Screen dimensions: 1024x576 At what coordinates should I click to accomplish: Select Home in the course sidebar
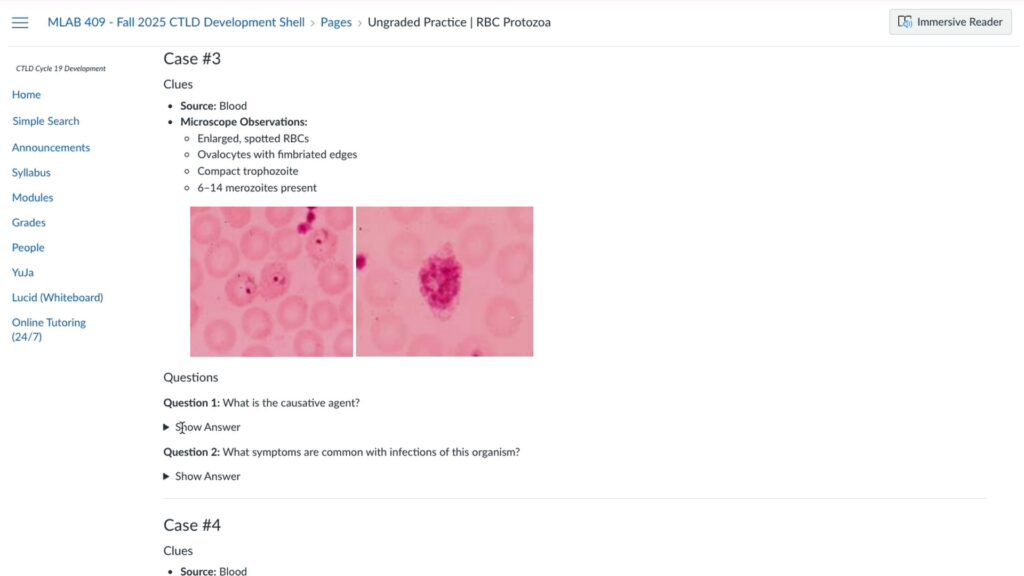click(x=26, y=94)
